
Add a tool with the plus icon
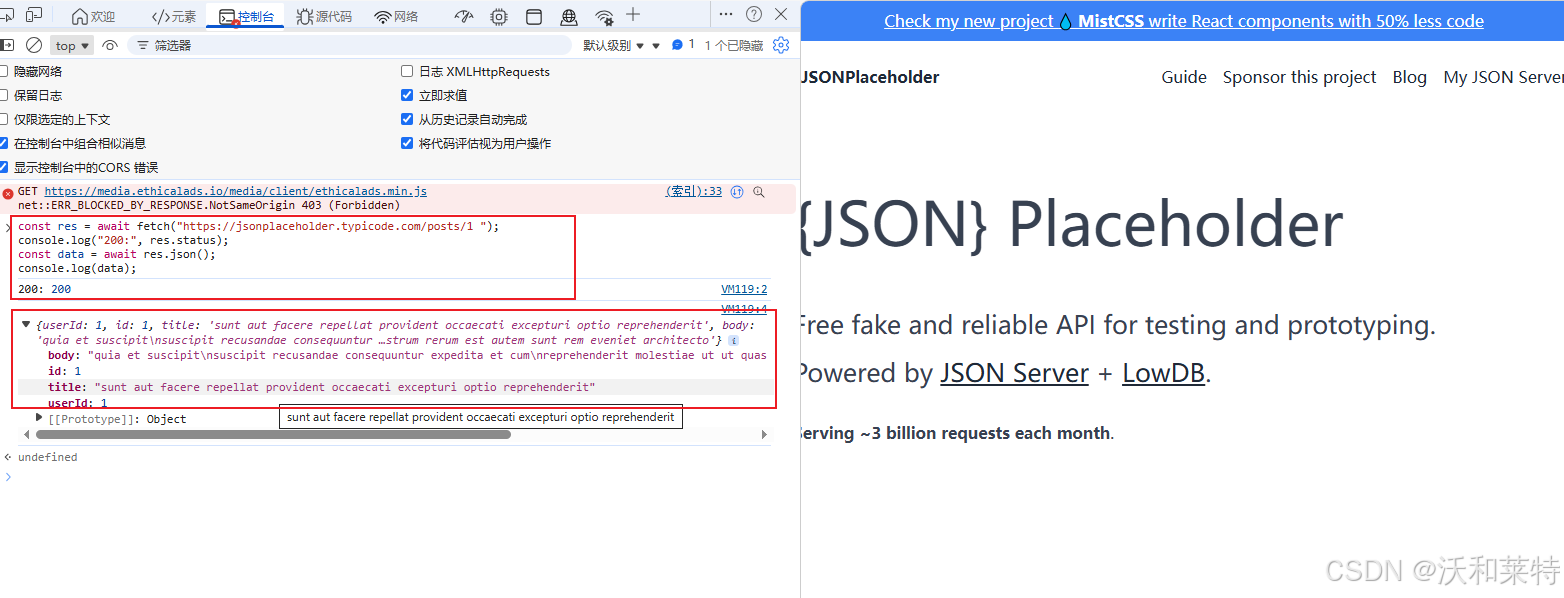point(632,14)
